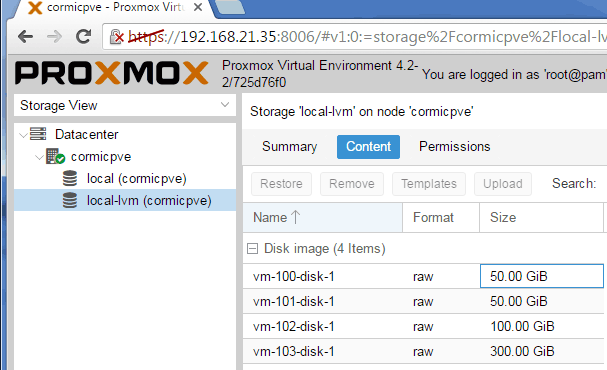Screen dimensions: 607x370
Task: Click the browser forward arrow
Action: click(x=54, y=37)
